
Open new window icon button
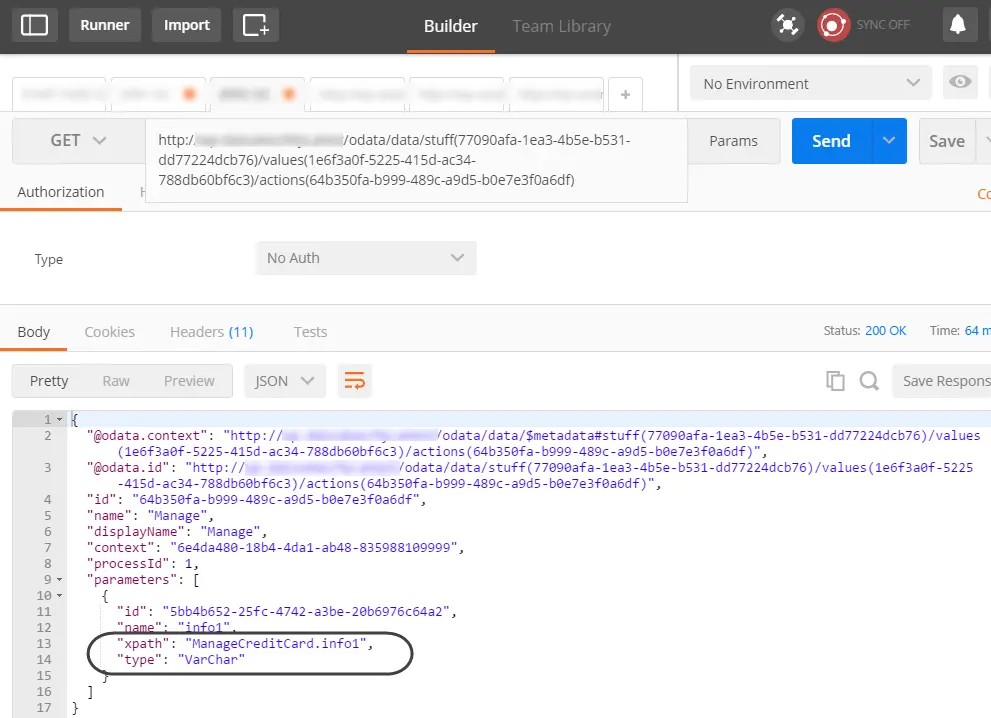click(256, 25)
